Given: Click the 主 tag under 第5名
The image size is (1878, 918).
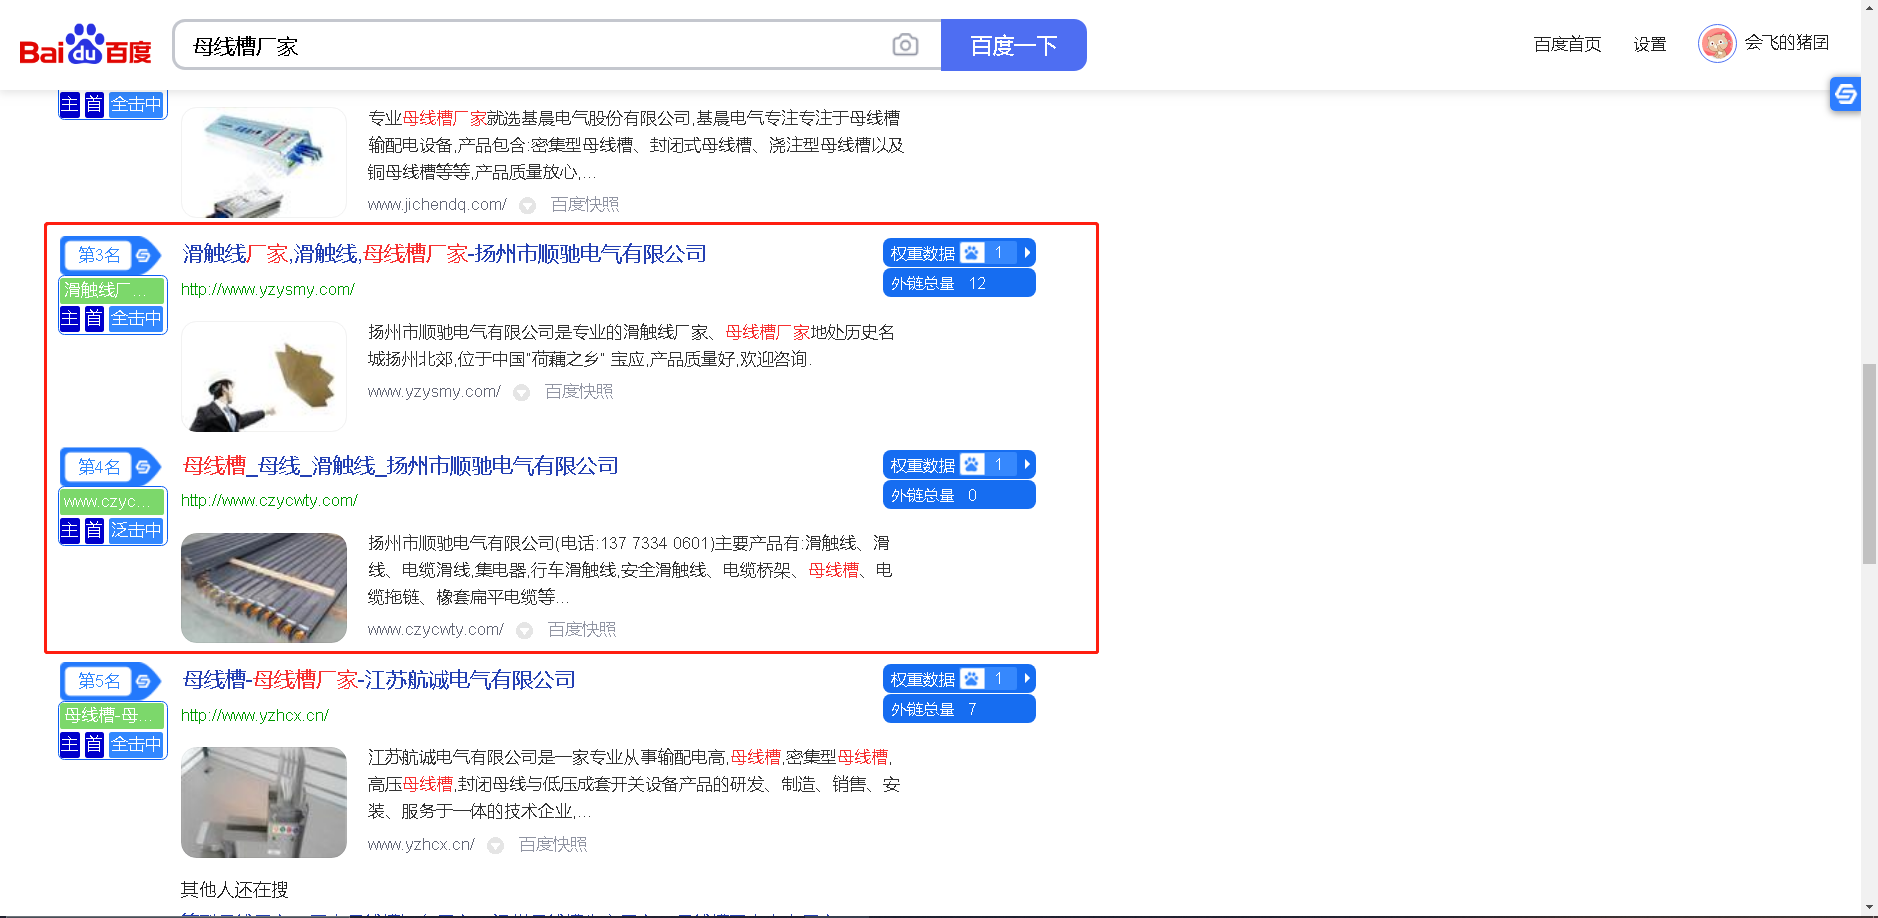Looking at the screenshot, I should [x=69, y=745].
